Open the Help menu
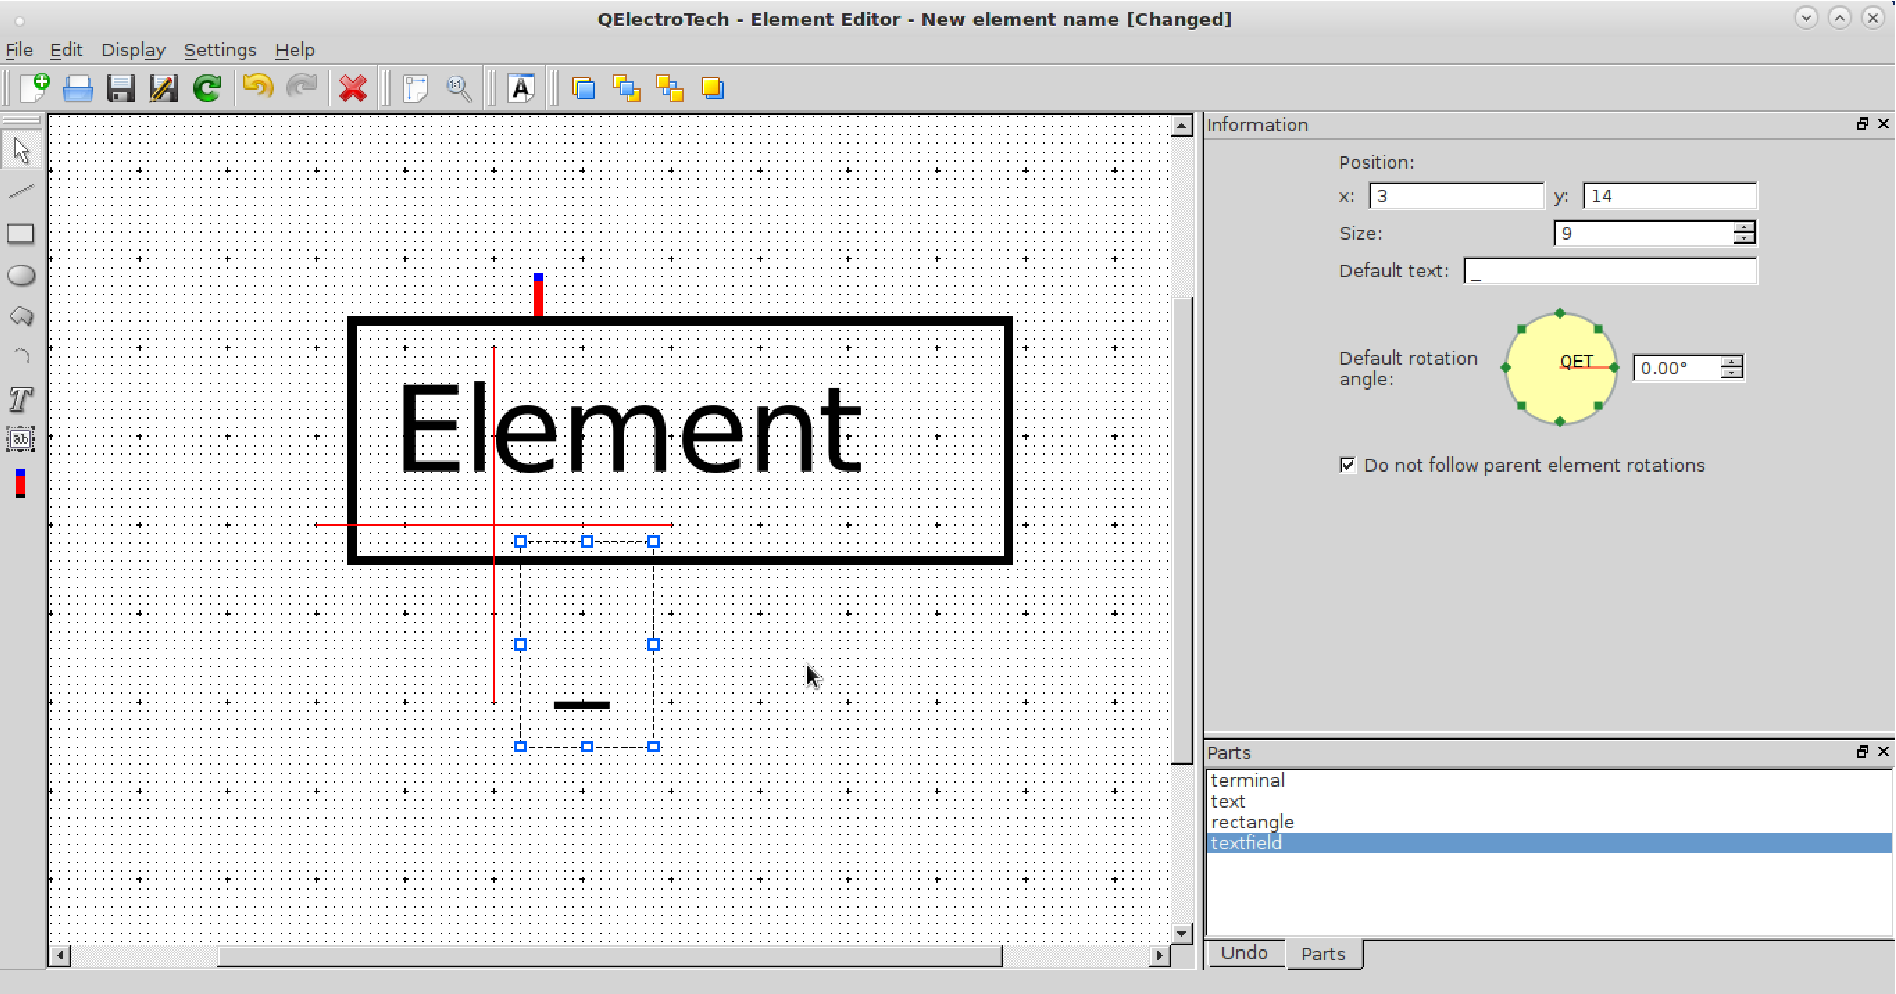This screenshot has height=994, width=1896. click(295, 50)
